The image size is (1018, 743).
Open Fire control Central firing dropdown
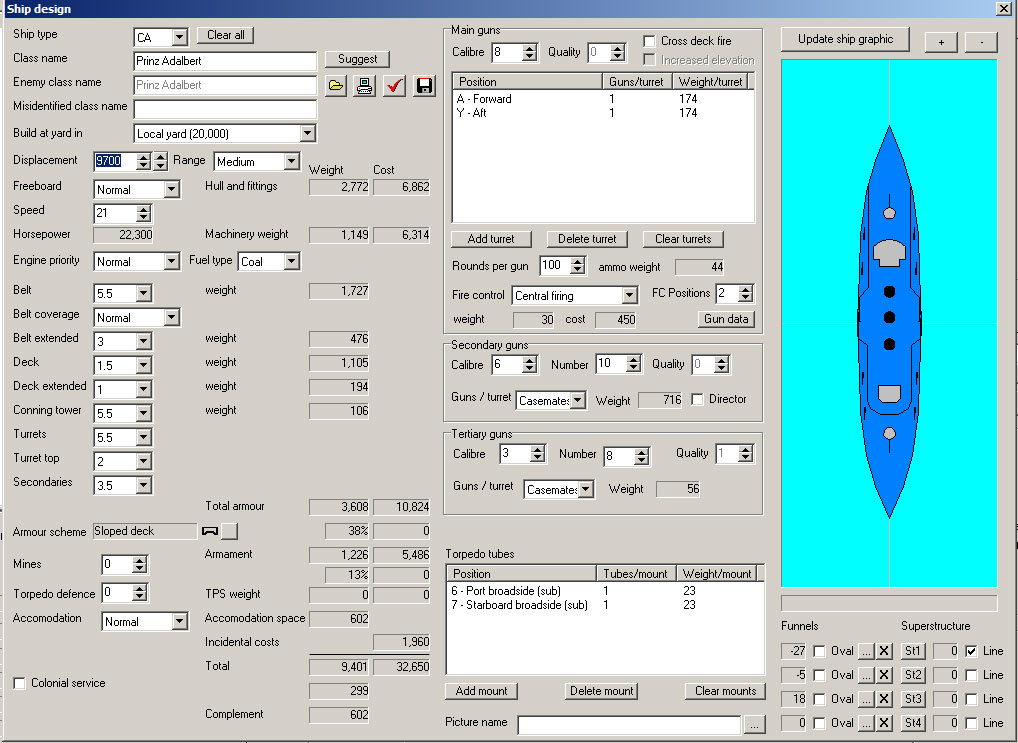tap(629, 296)
